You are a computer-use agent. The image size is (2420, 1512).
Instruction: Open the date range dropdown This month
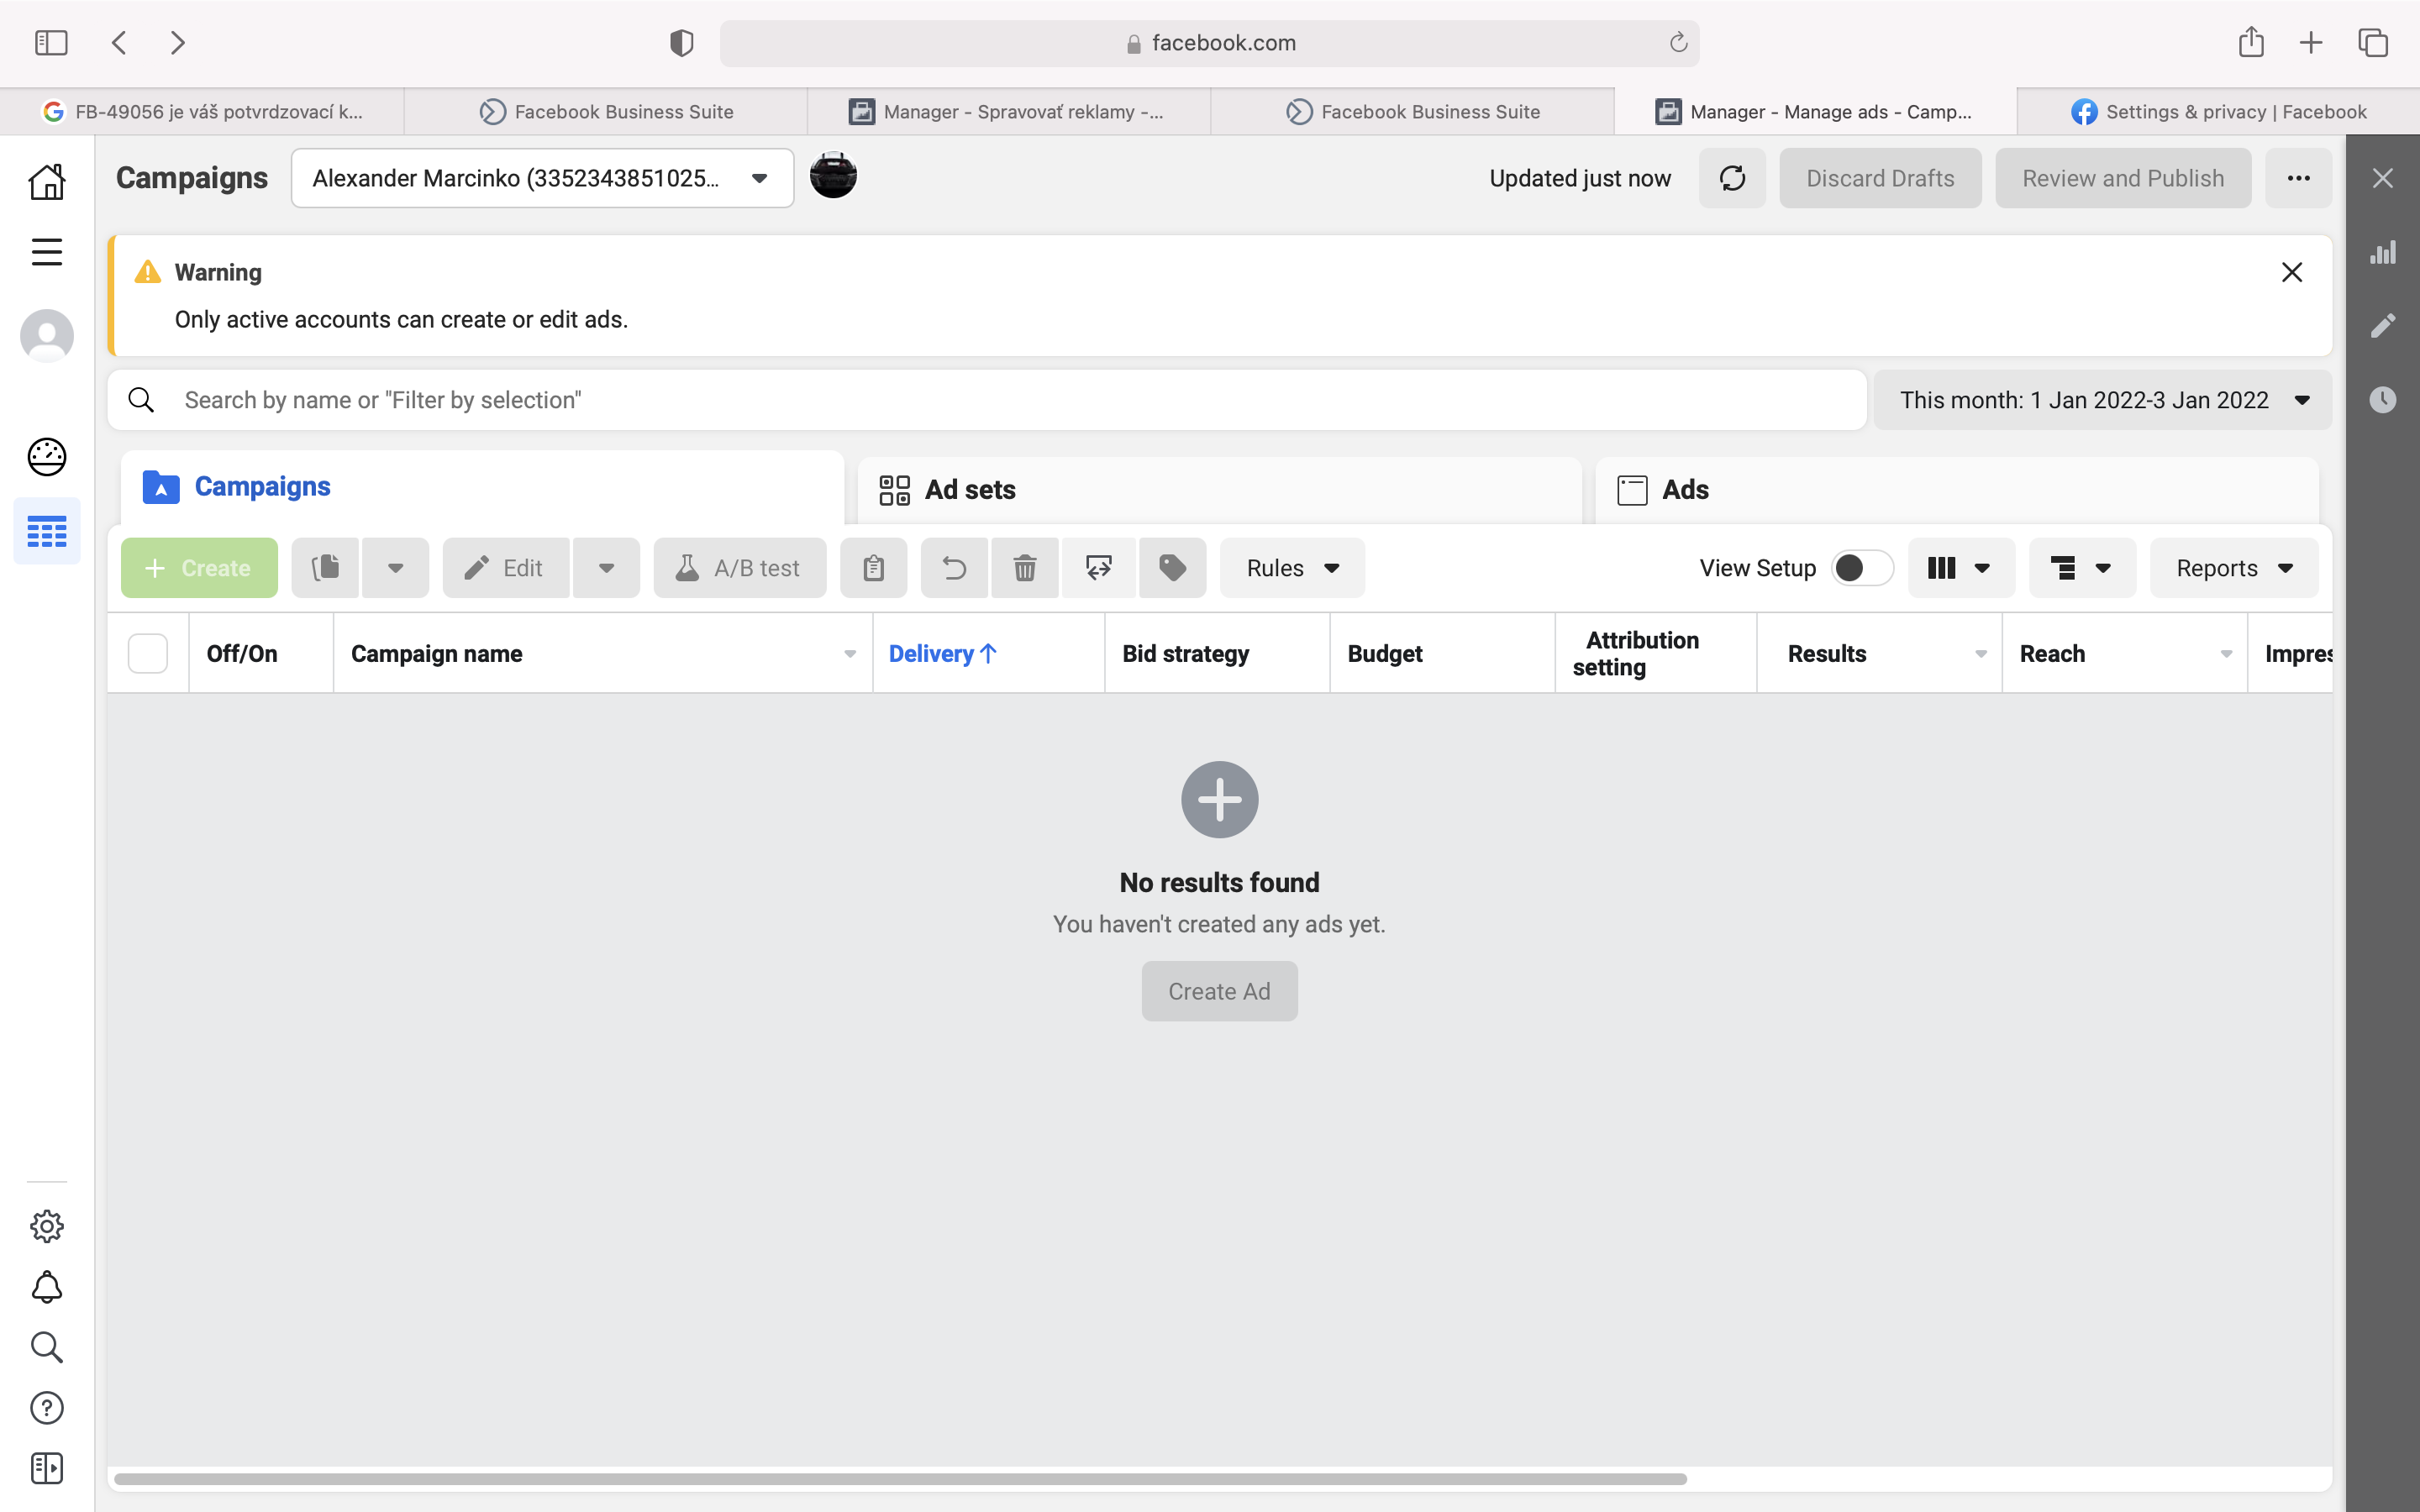click(x=2102, y=400)
